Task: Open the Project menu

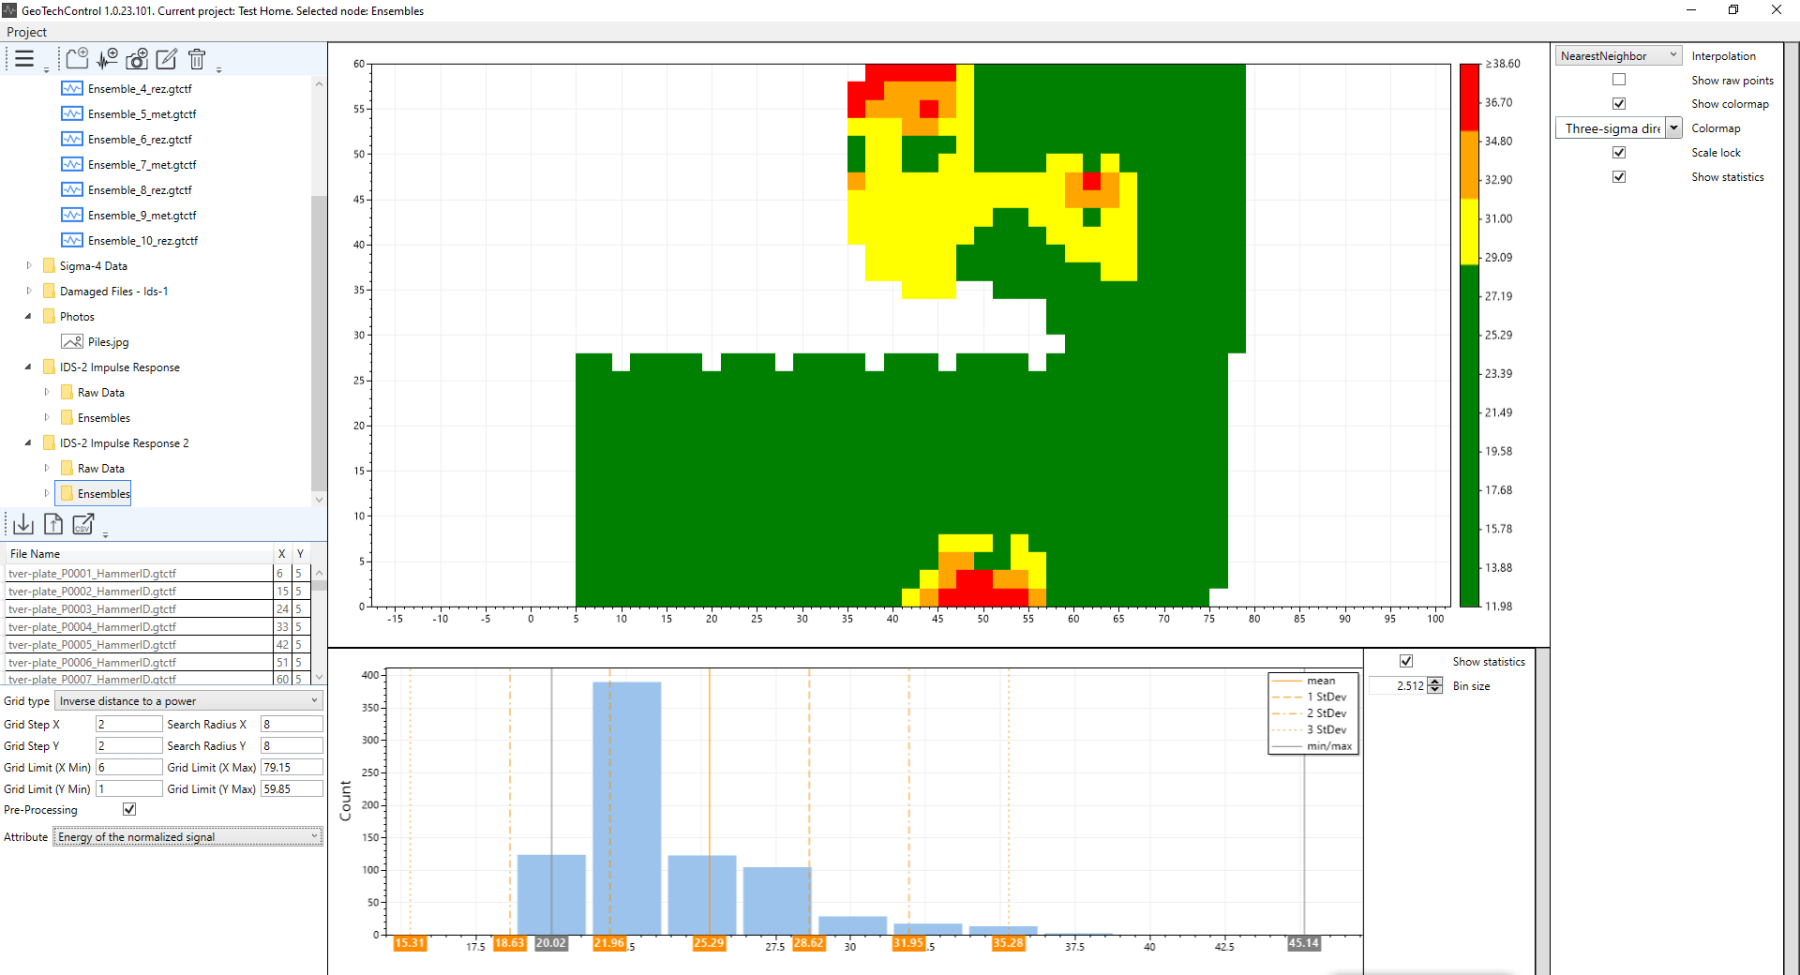Action: click(x=27, y=32)
